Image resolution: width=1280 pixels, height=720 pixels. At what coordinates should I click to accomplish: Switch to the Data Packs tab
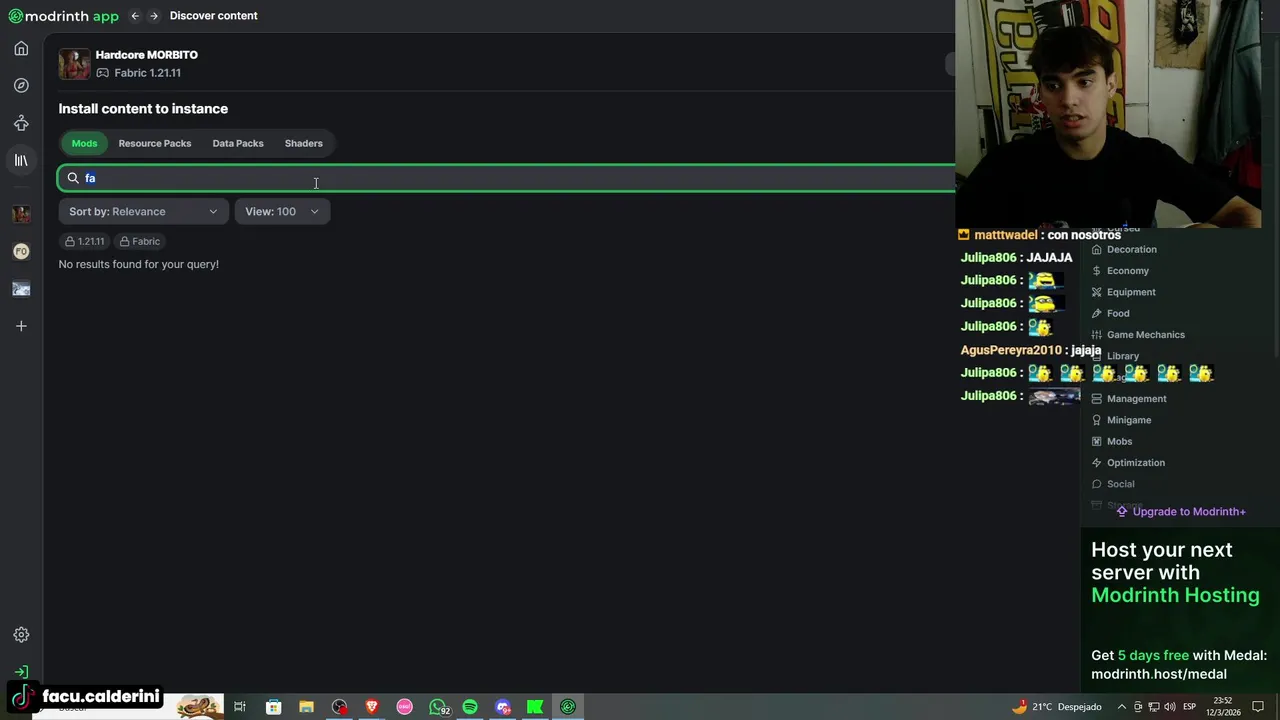click(238, 143)
